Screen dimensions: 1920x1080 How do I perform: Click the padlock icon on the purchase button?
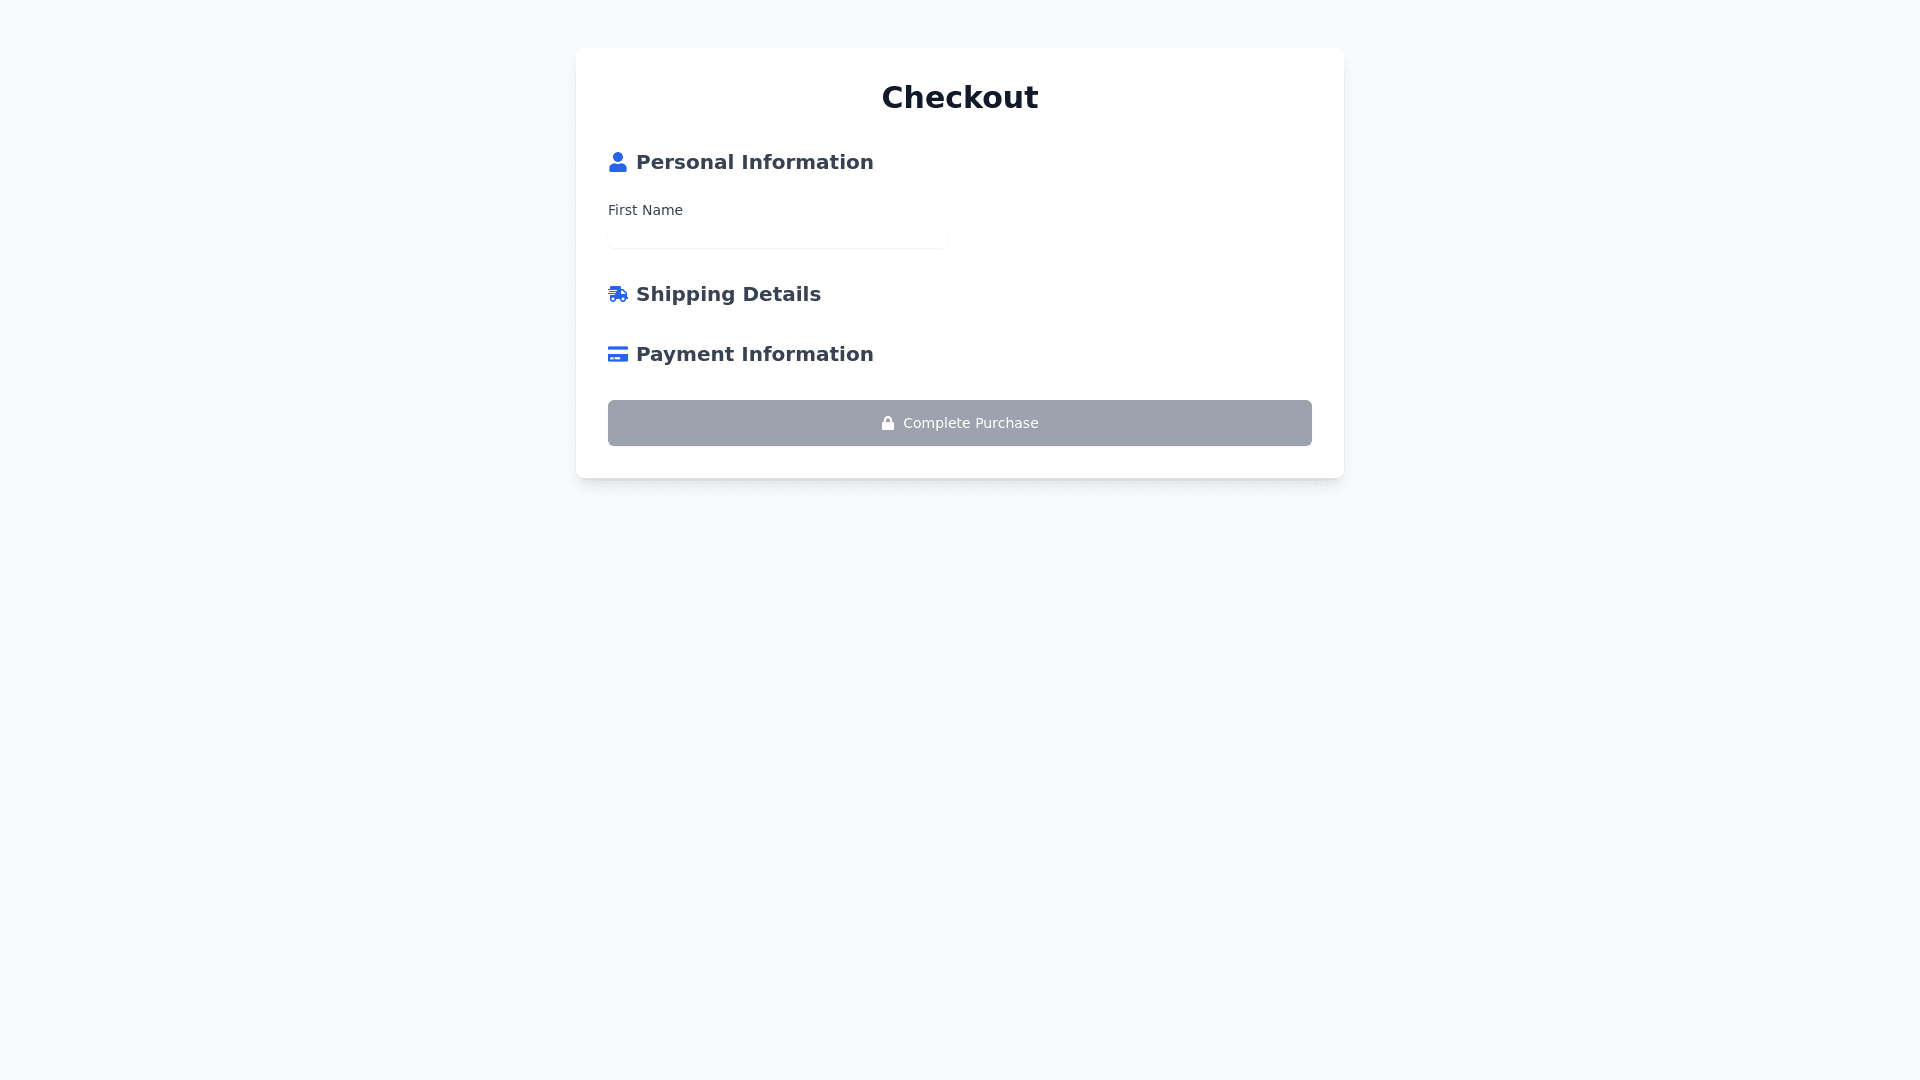pyautogui.click(x=888, y=423)
